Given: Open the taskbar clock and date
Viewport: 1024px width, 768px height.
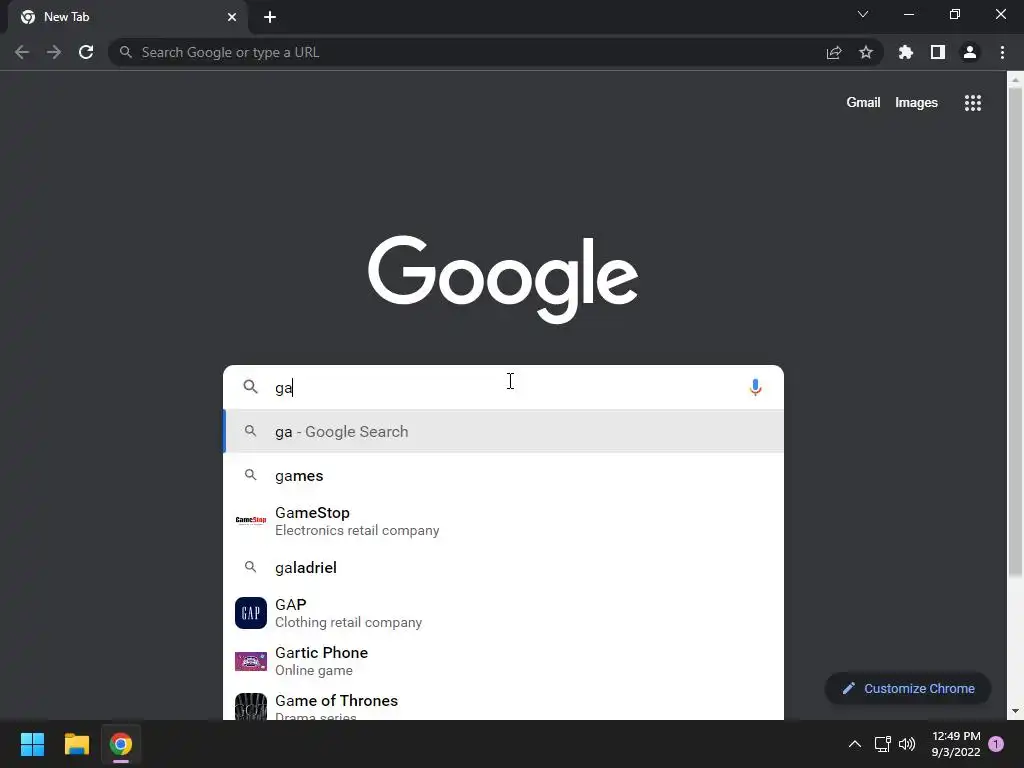Looking at the screenshot, I should click(x=956, y=744).
